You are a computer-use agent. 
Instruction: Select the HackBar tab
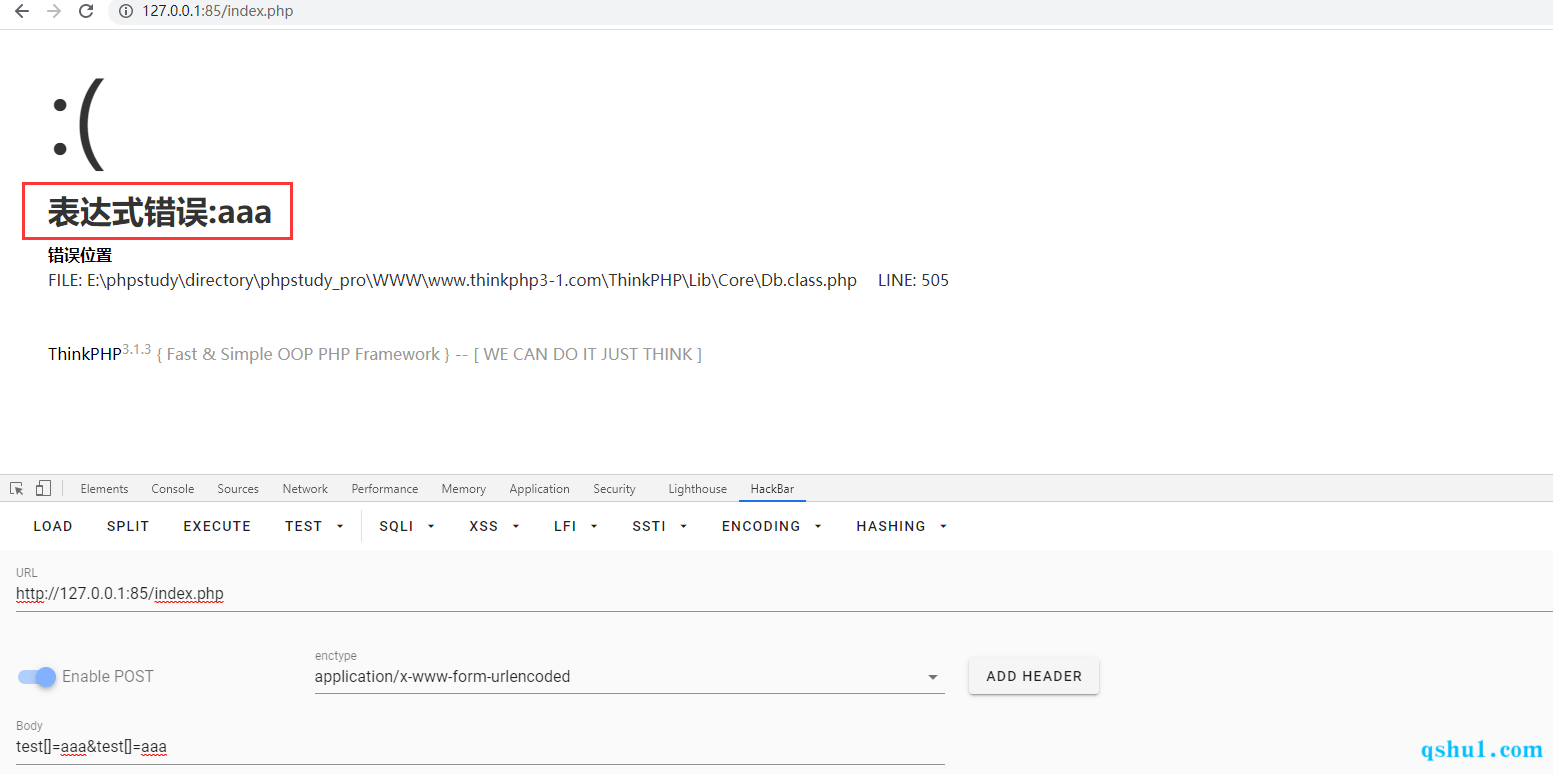click(772, 489)
